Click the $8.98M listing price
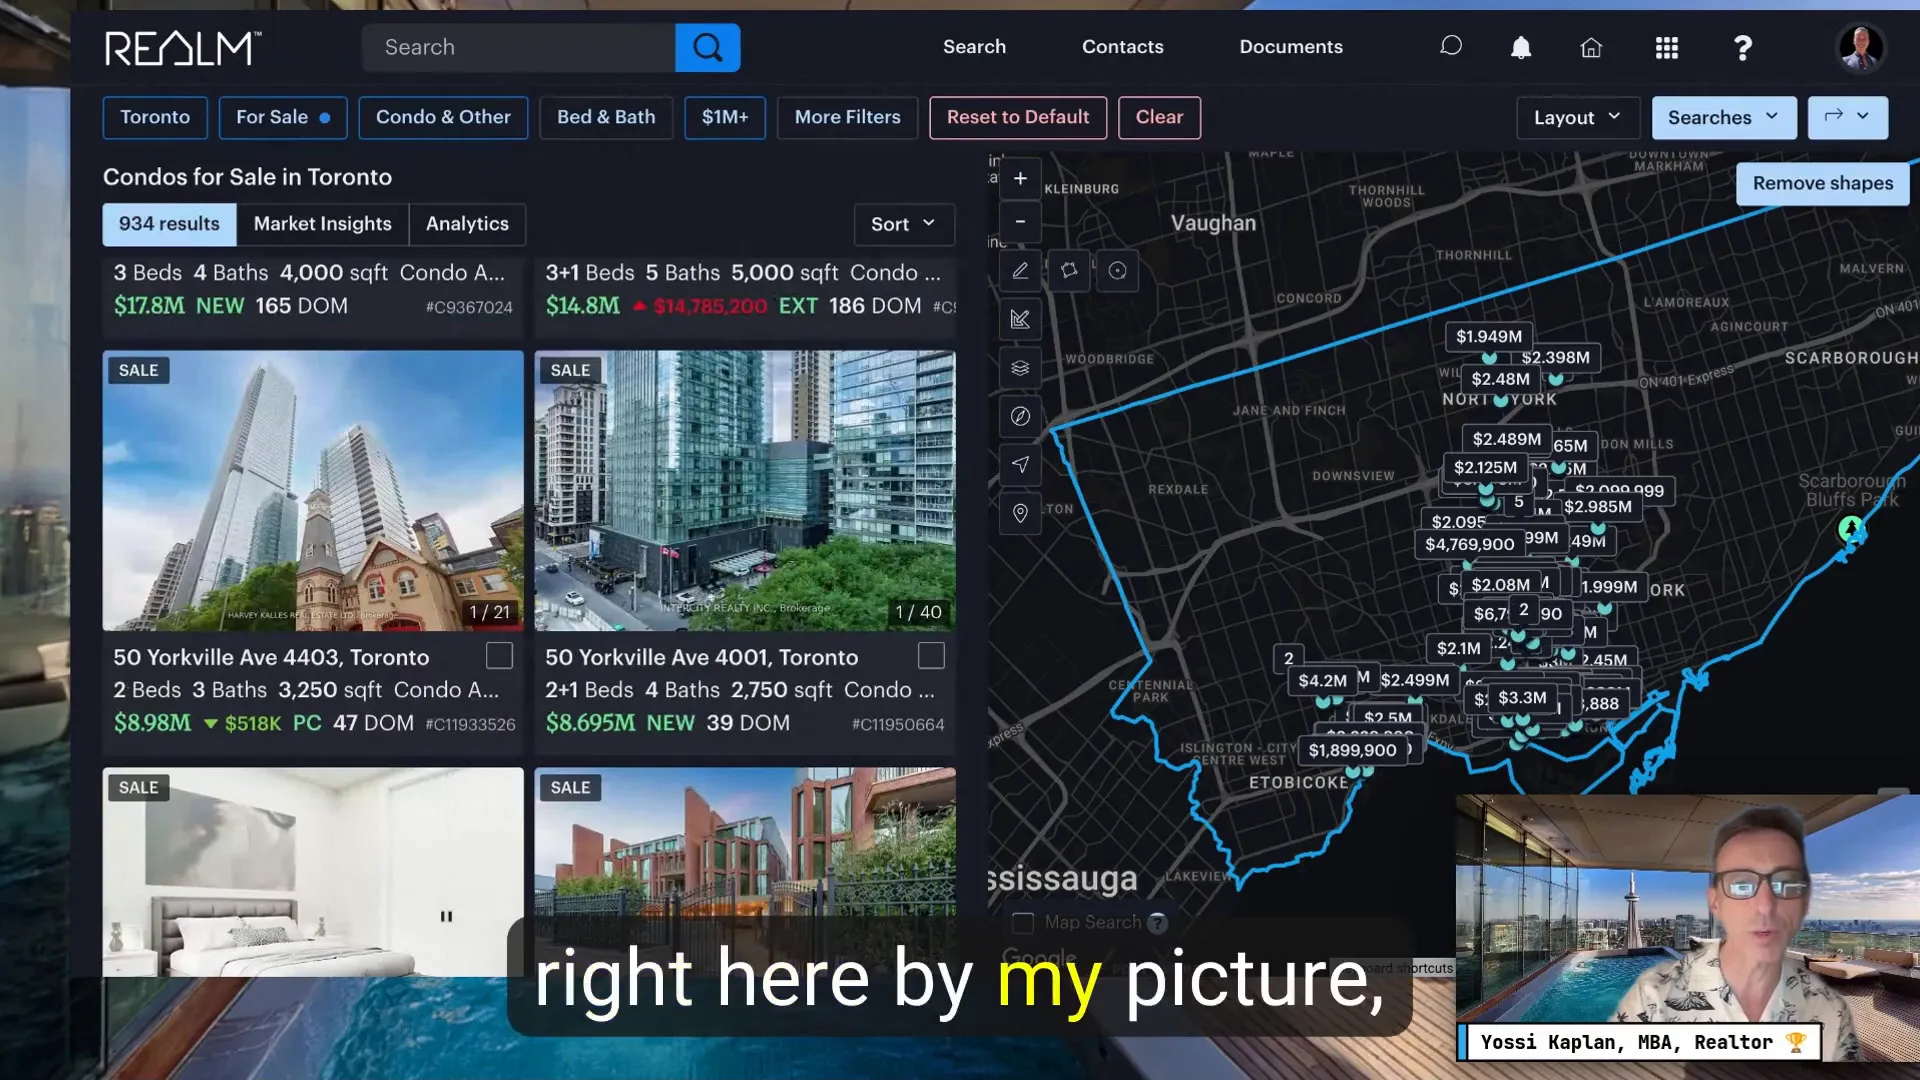 click(x=152, y=723)
